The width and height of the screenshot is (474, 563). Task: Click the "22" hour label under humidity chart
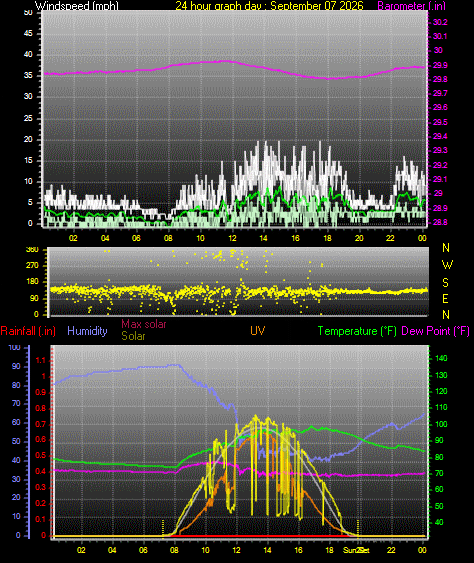(391, 550)
